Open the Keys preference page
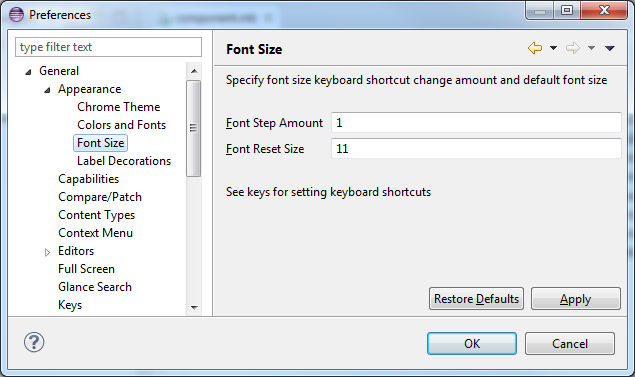 click(70, 305)
